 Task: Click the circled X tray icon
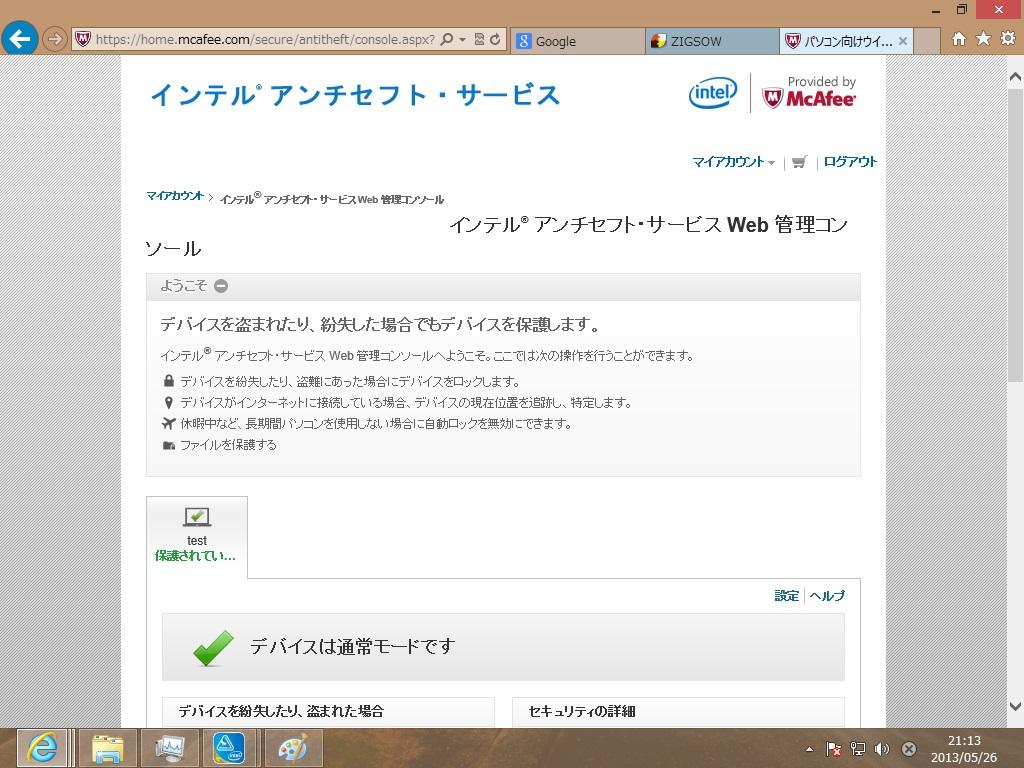pos(908,749)
